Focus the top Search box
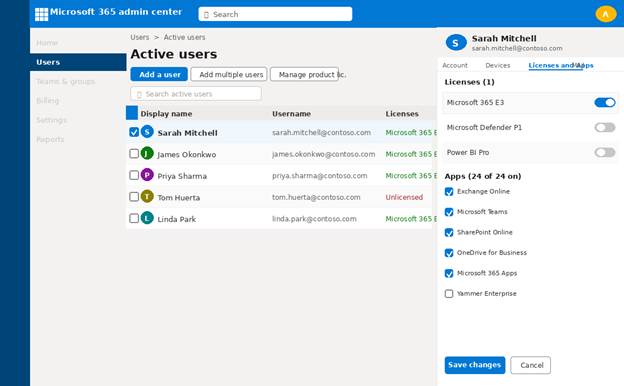Image resolution: width=624 pixels, height=386 pixels. click(275, 14)
